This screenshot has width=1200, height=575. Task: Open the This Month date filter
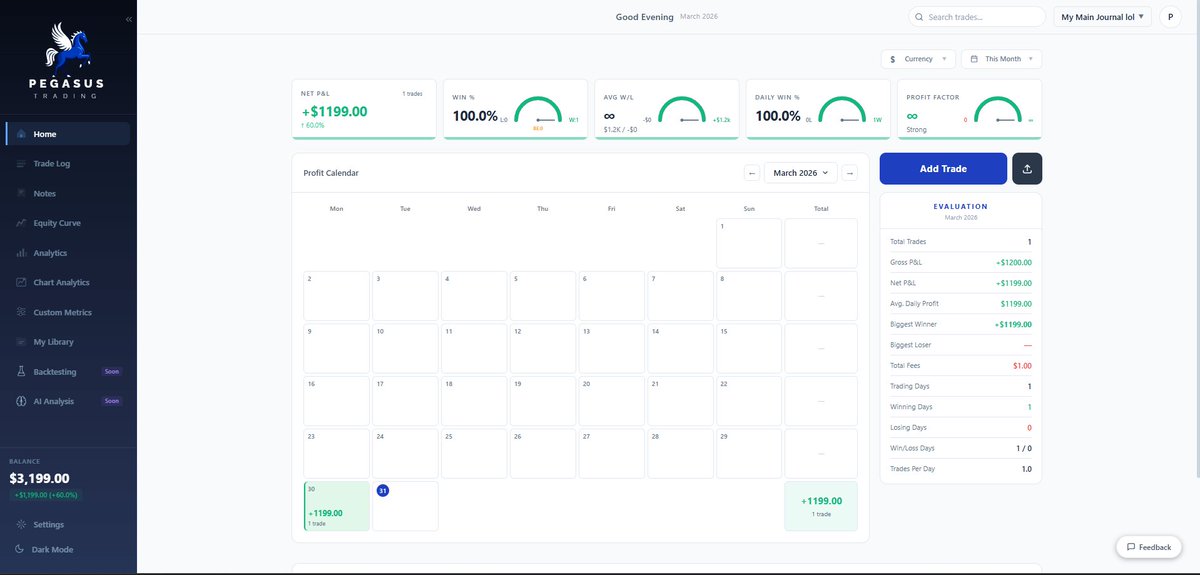tap(1002, 59)
